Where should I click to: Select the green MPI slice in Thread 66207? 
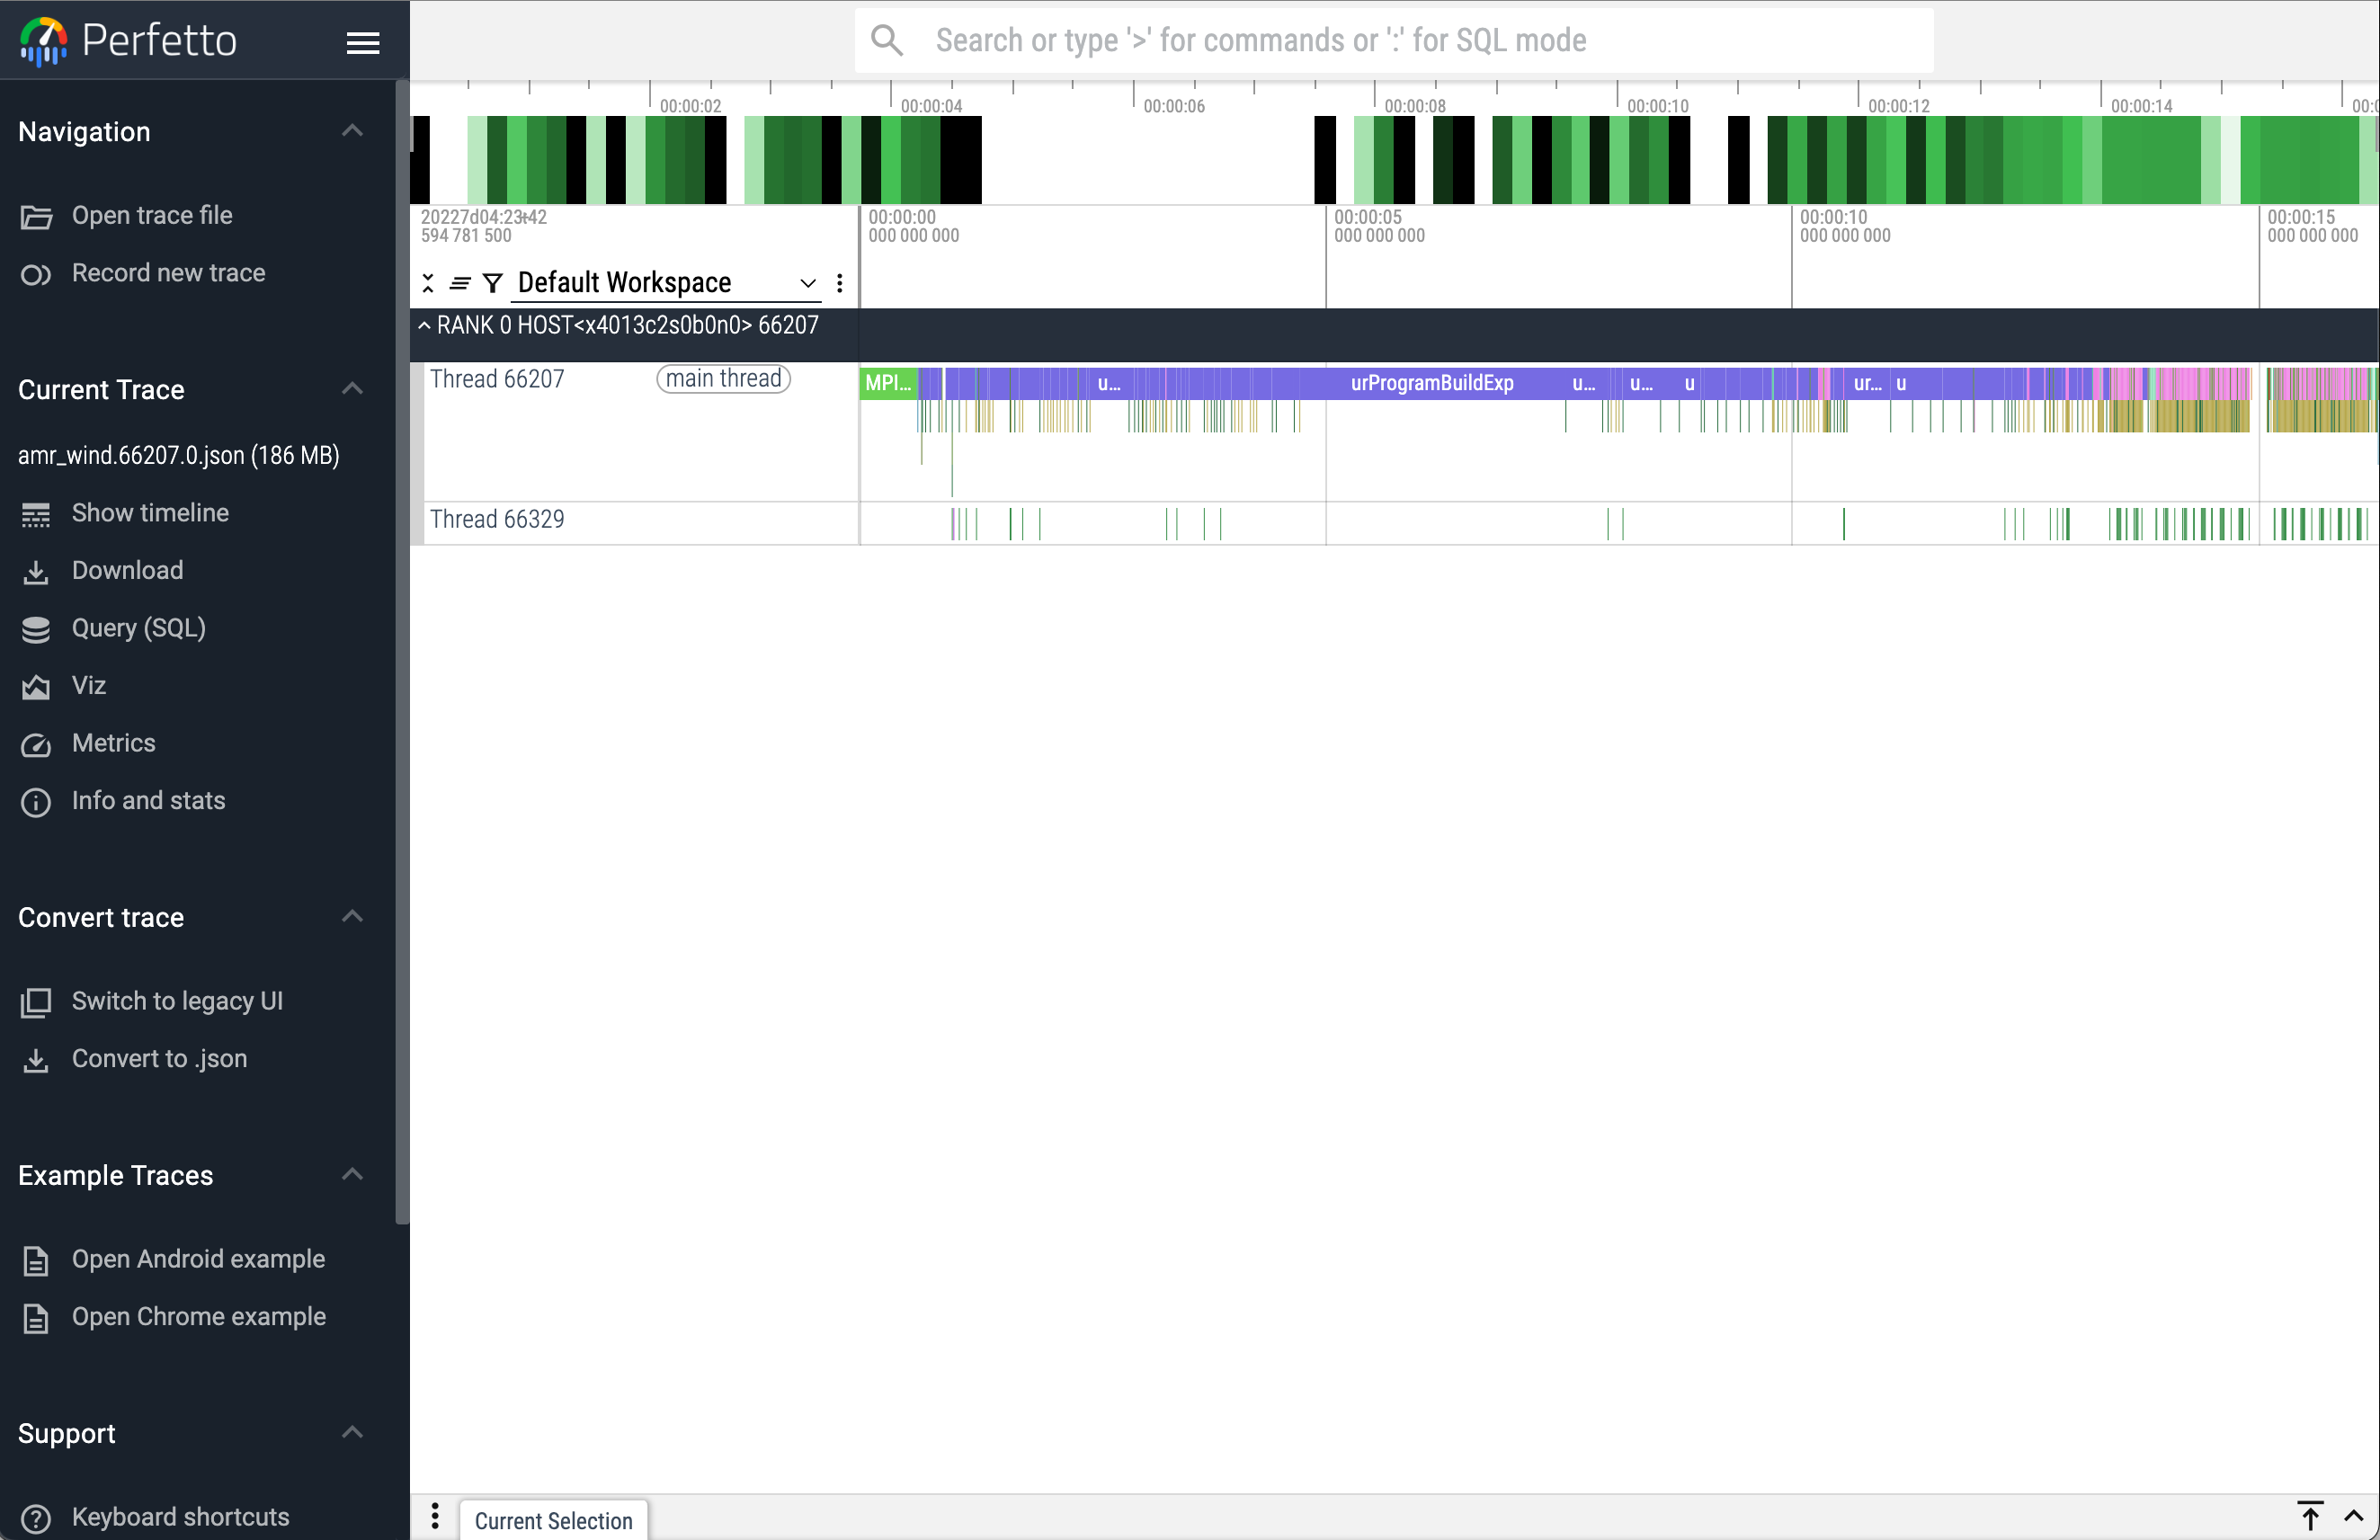[x=888, y=384]
